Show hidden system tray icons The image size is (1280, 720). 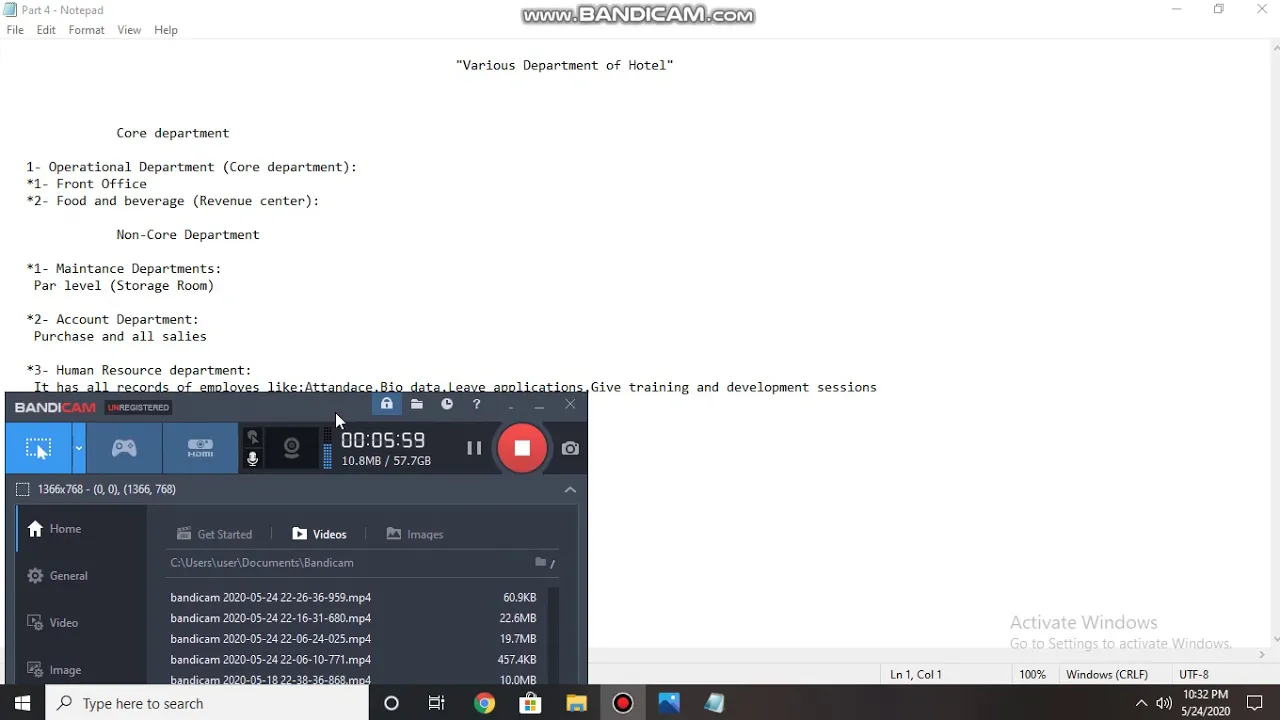click(x=1141, y=703)
